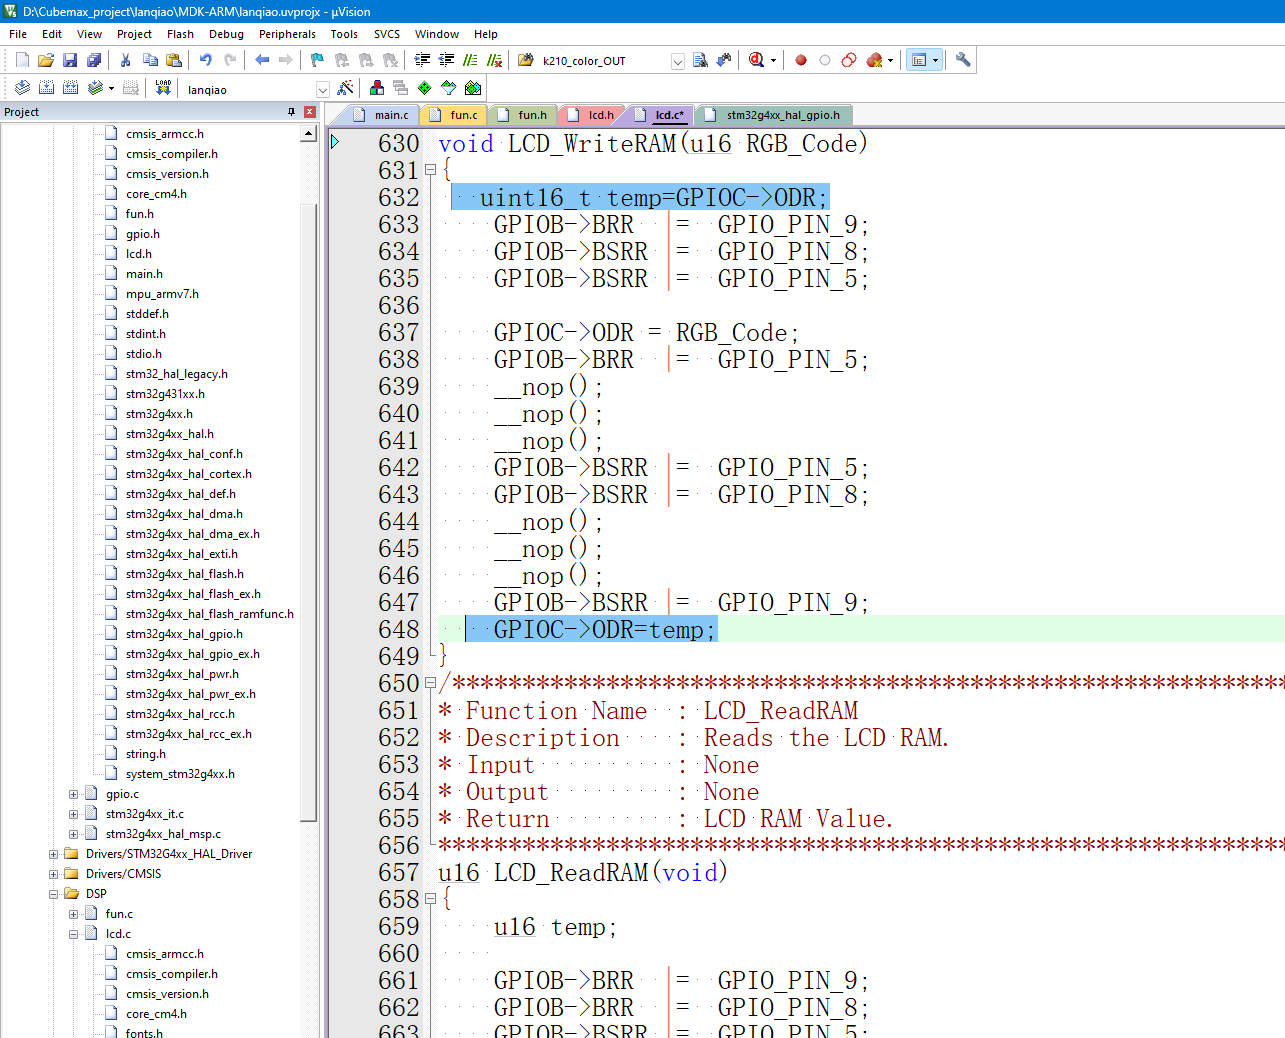Click the GPIOC->ODR=temp; code line
This screenshot has width=1285, height=1038.
point(604,629)
